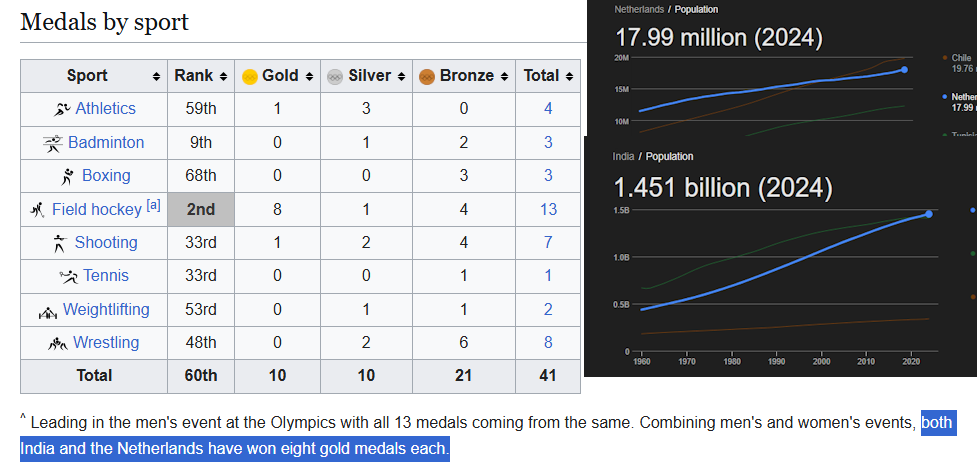Click Netherlands population chart endpoint marker
This screenshot has width=977, height=476.
[x=904, y=70]
